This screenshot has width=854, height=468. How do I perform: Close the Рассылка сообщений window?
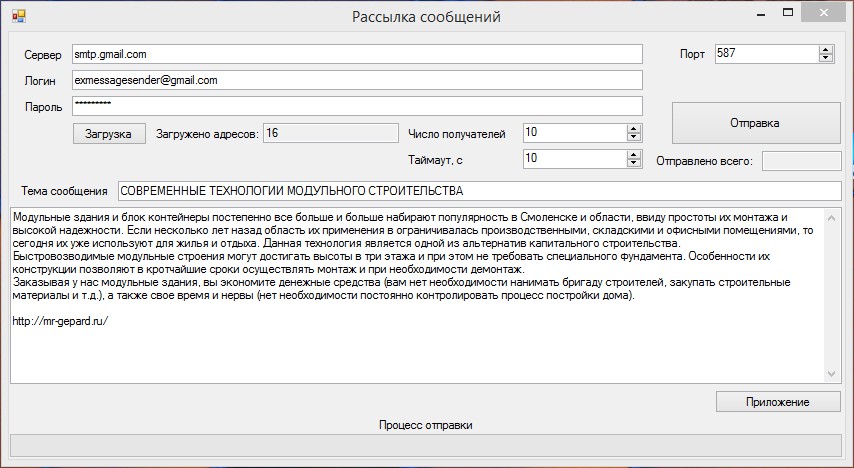coord(824,13)
